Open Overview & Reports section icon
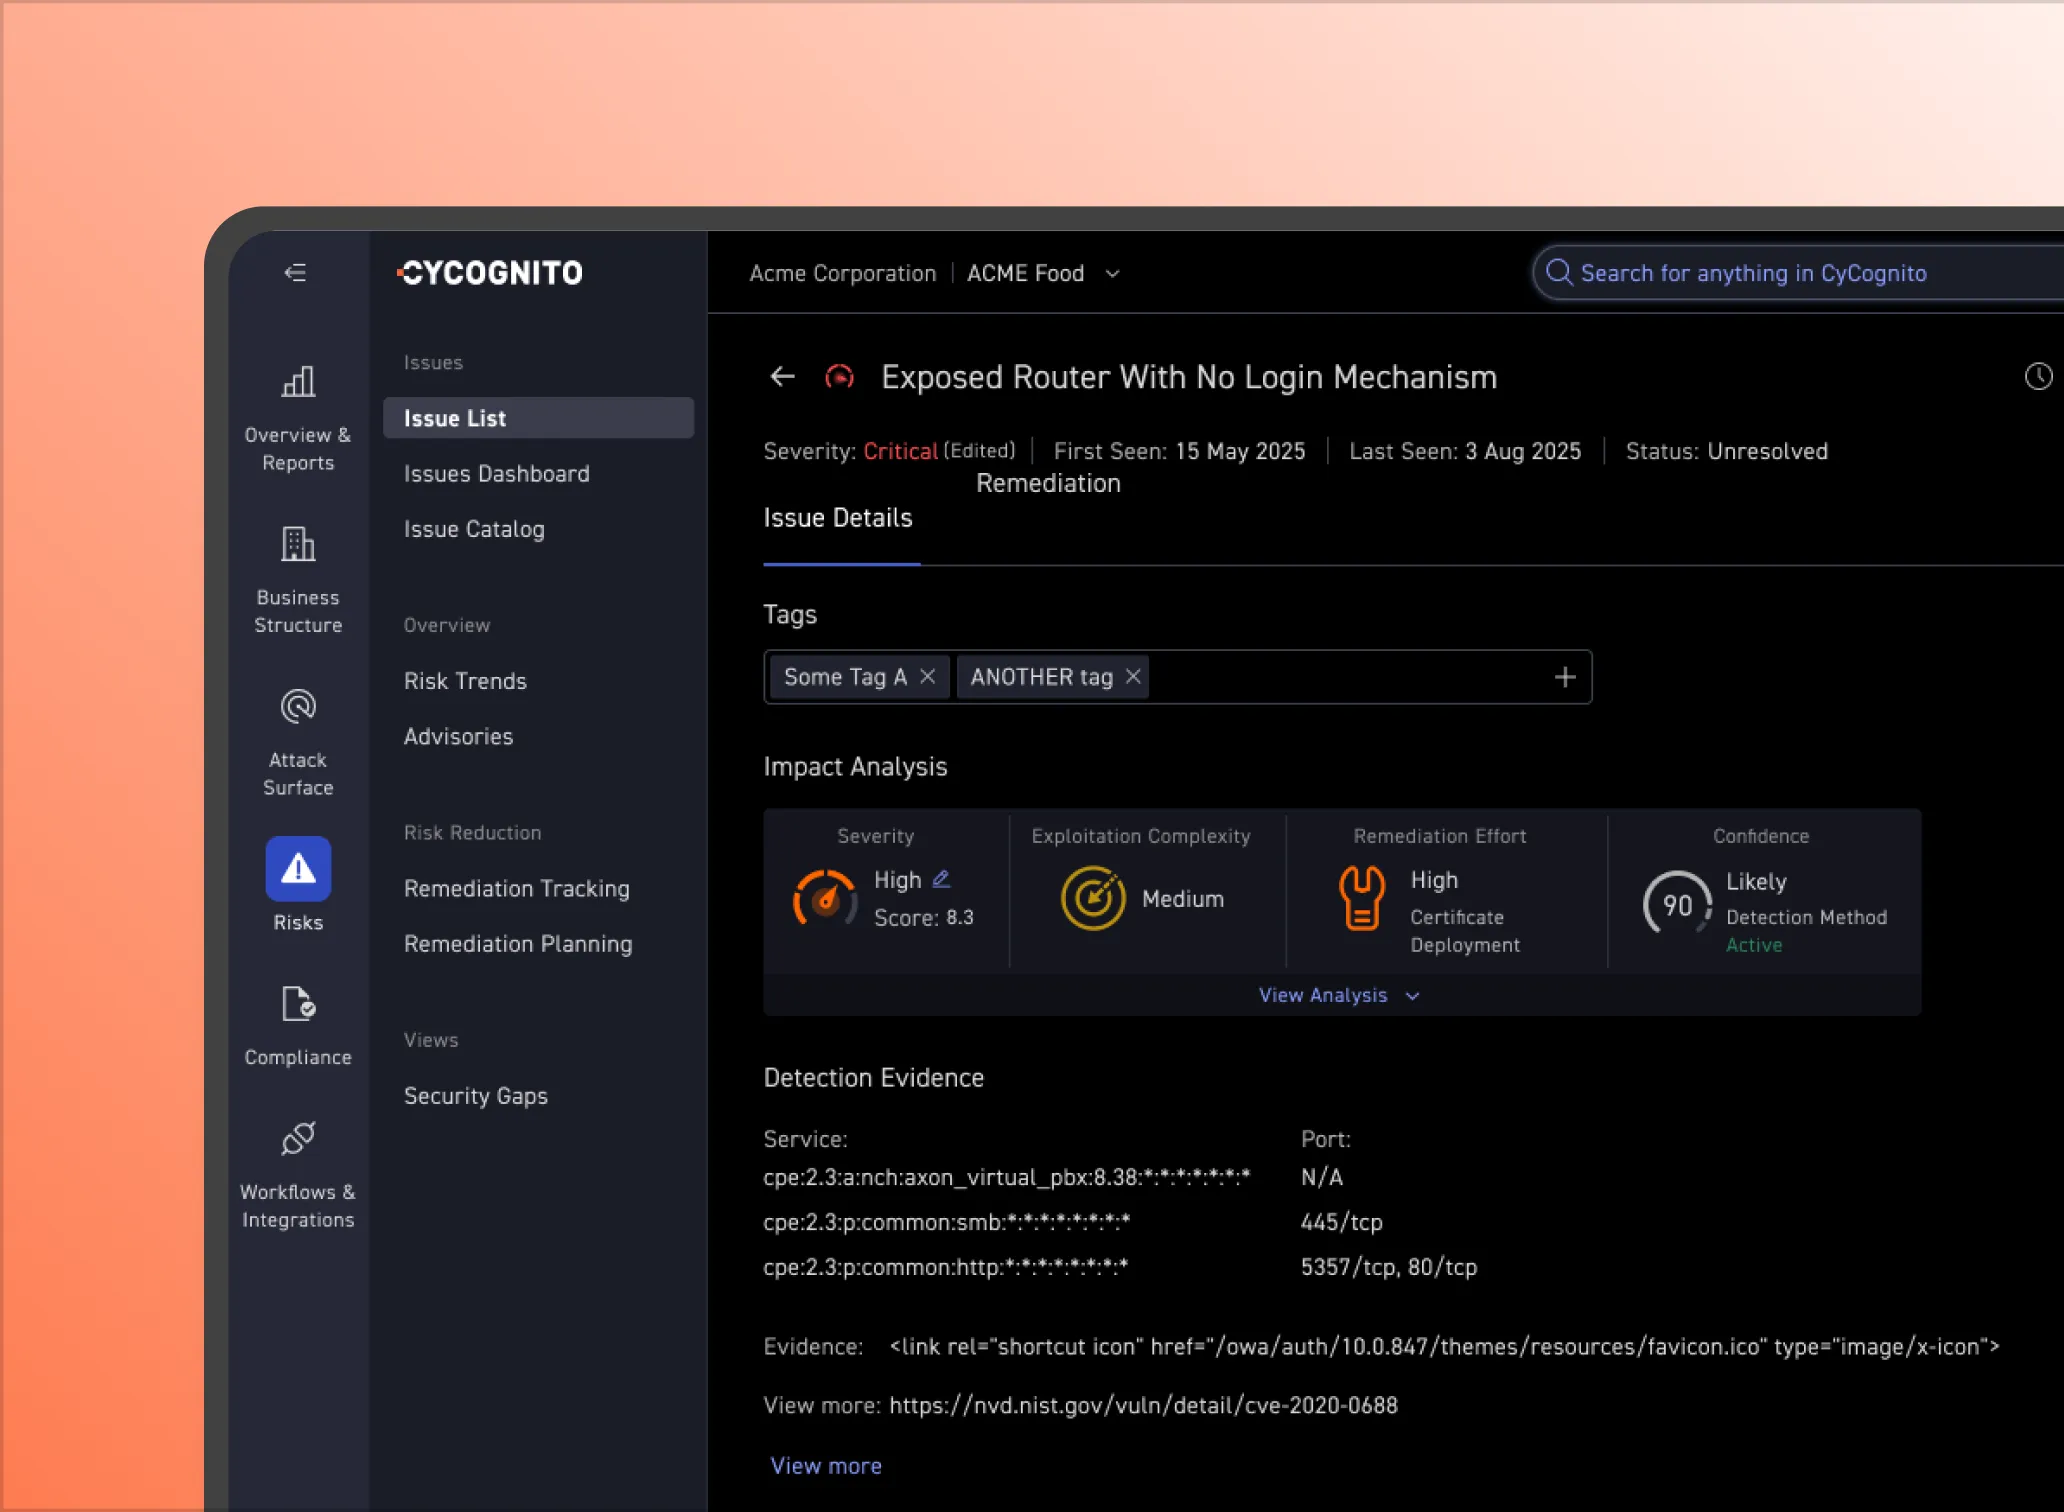This screenshot has width=2064, height=1512. pos(298,381)
